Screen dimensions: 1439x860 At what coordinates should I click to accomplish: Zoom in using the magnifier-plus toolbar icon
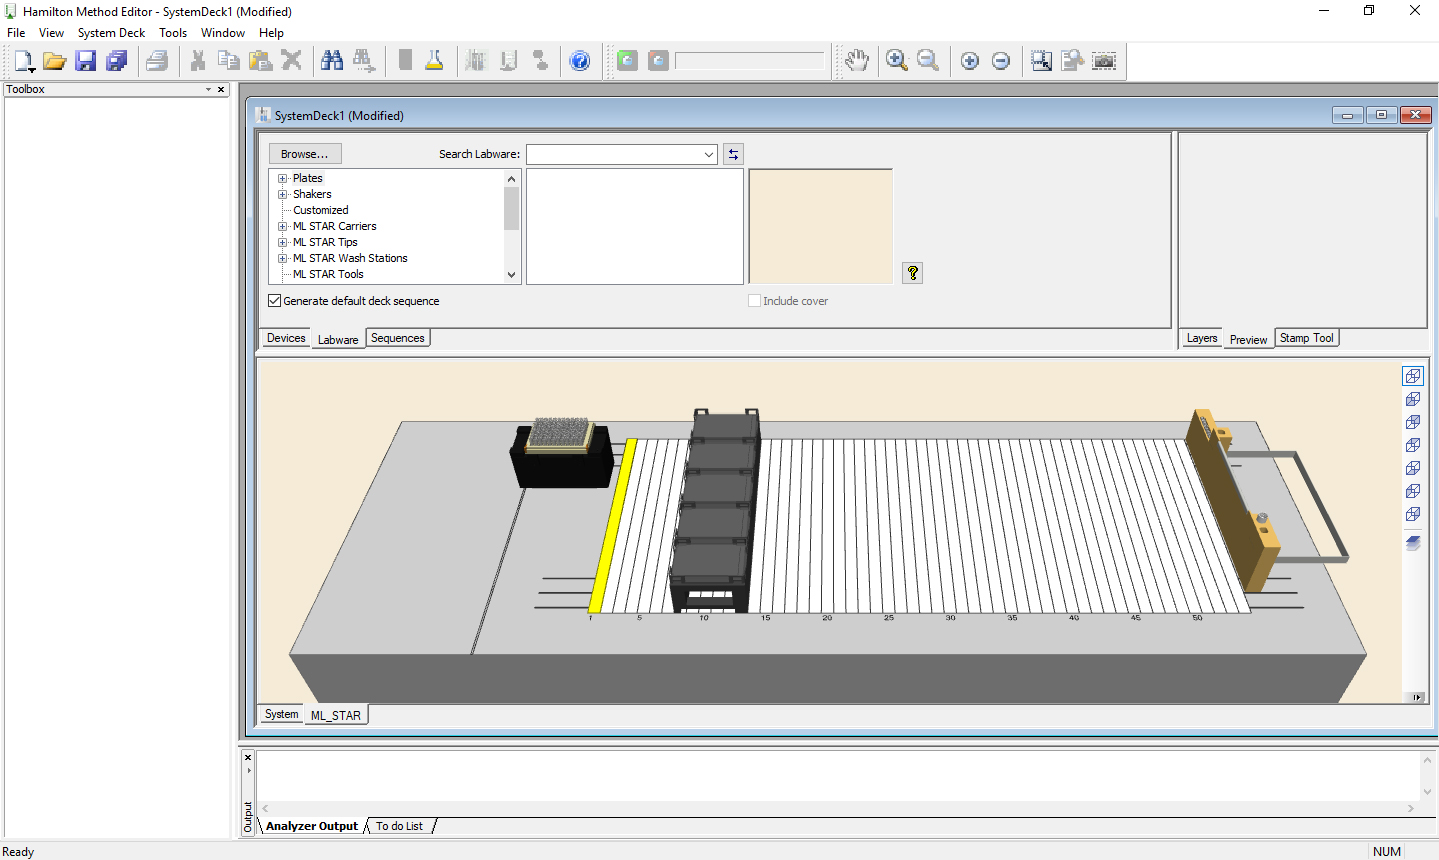[895, 61]
